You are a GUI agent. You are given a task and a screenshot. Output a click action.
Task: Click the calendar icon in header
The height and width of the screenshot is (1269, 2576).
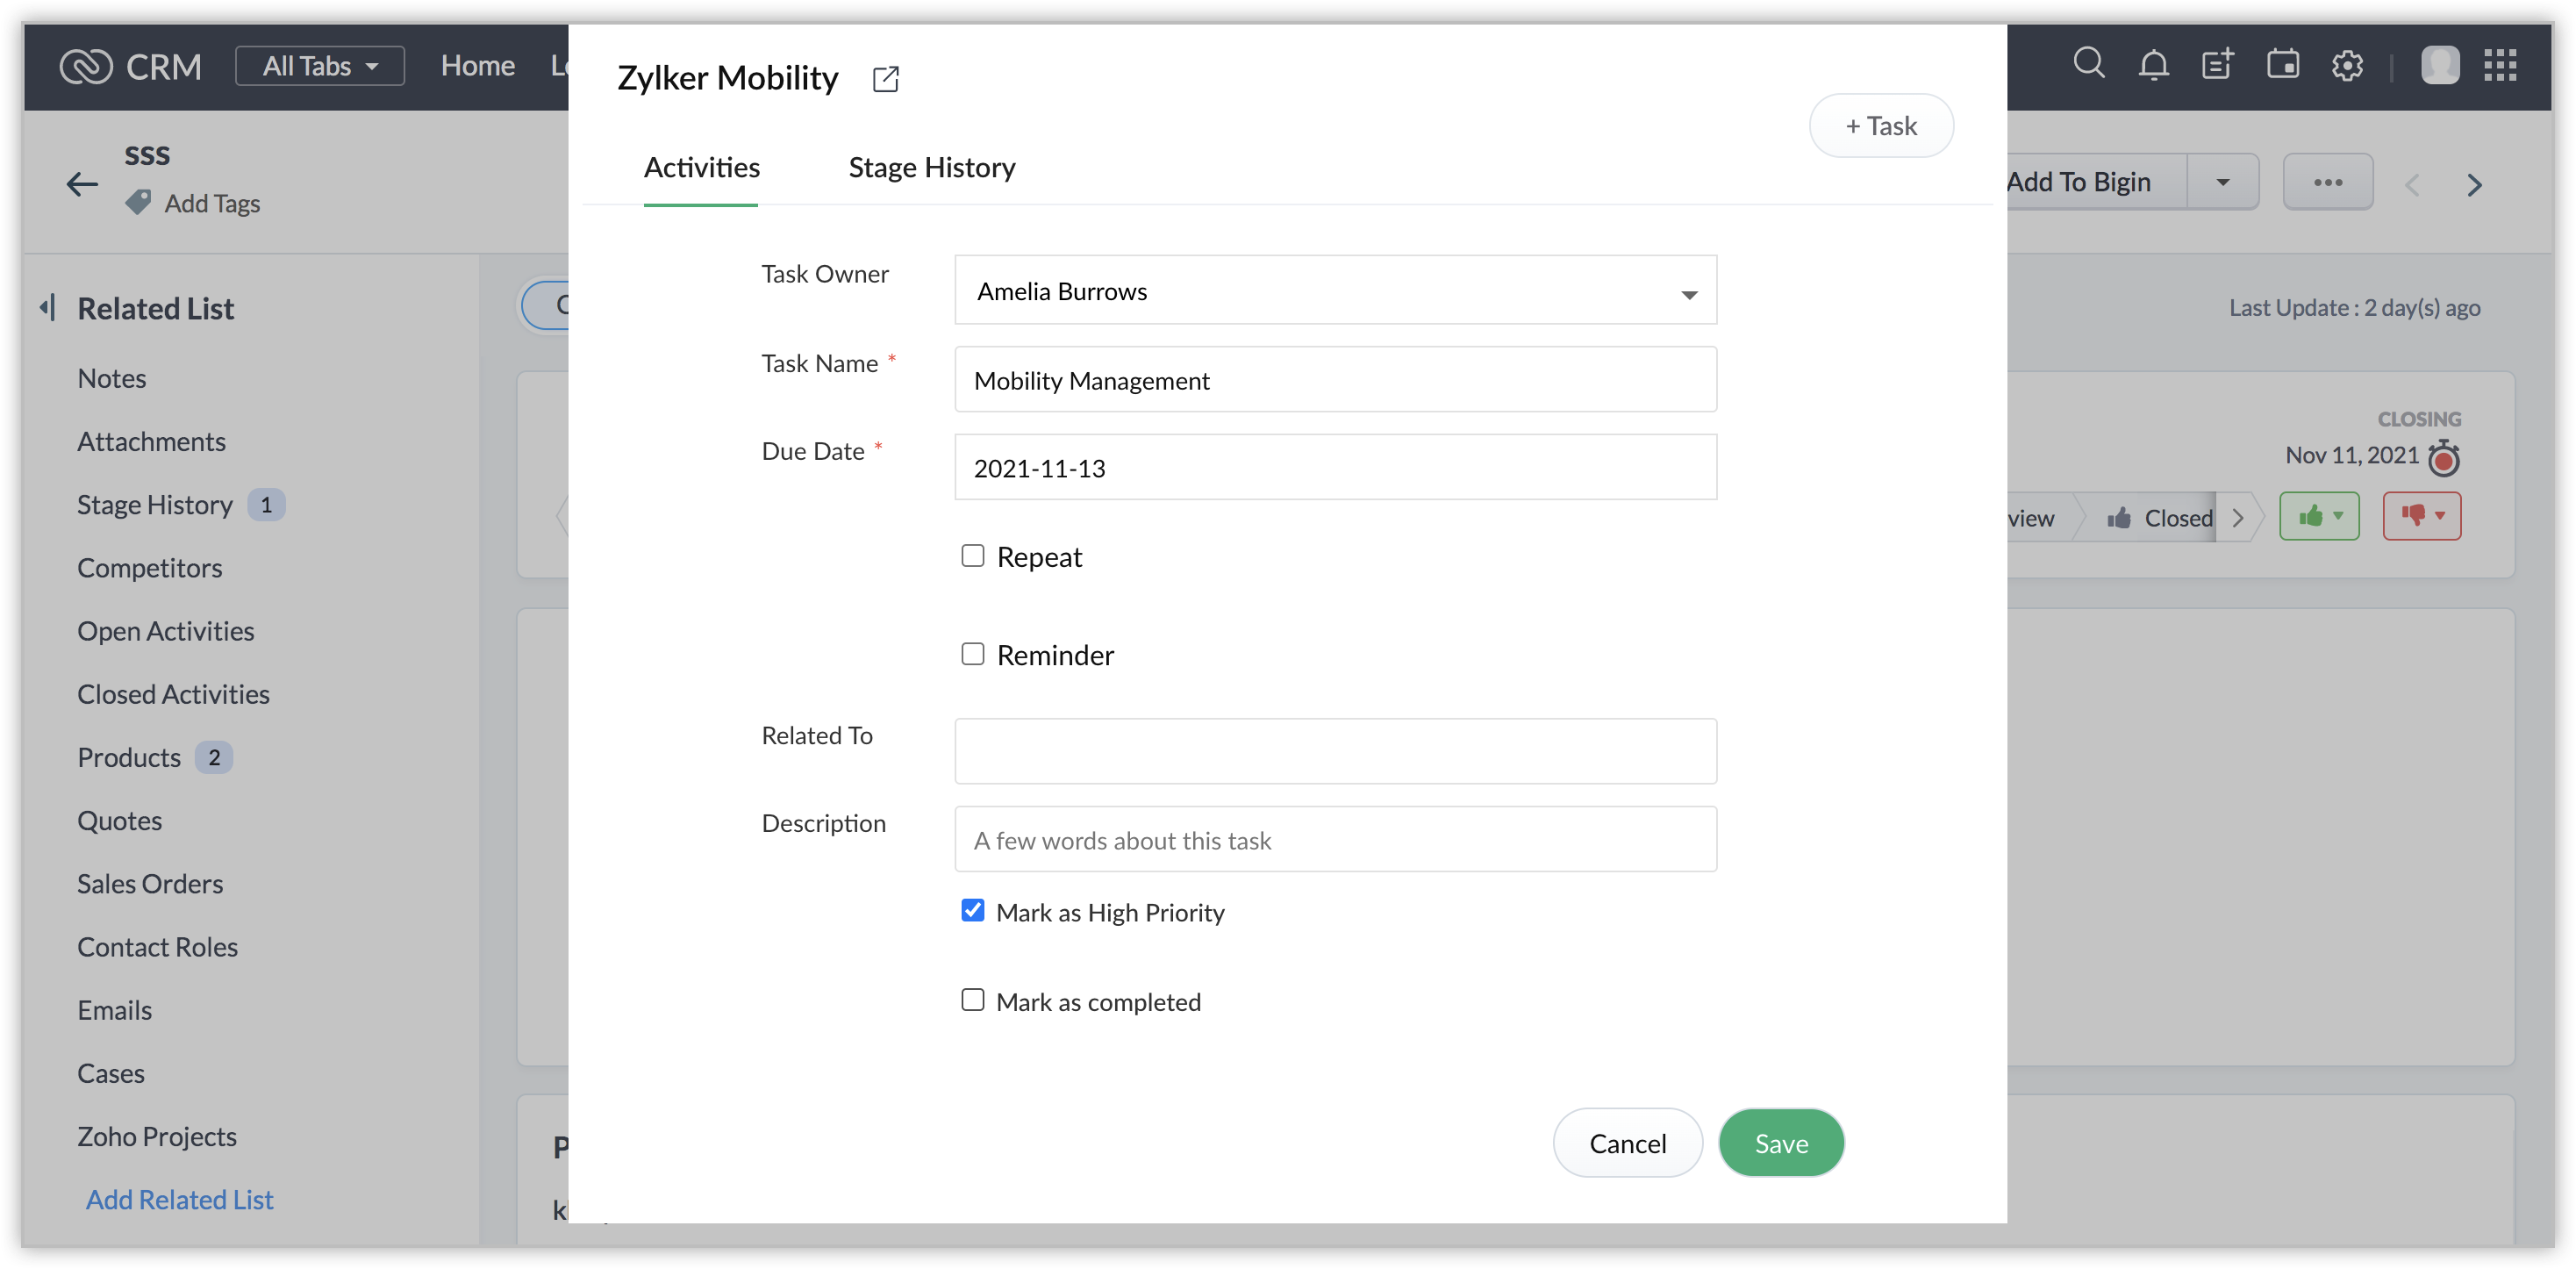[x=2282, y=65]
